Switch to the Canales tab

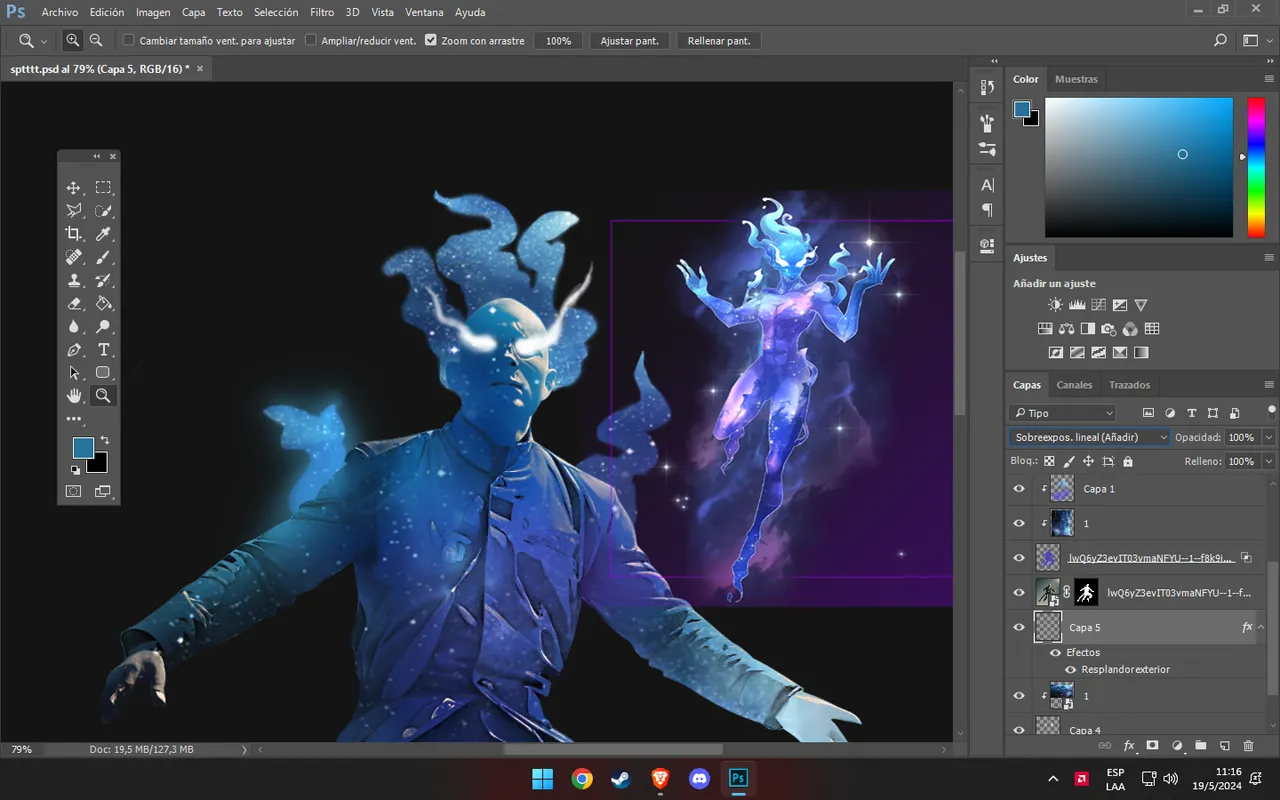(x=1074, y=385)
